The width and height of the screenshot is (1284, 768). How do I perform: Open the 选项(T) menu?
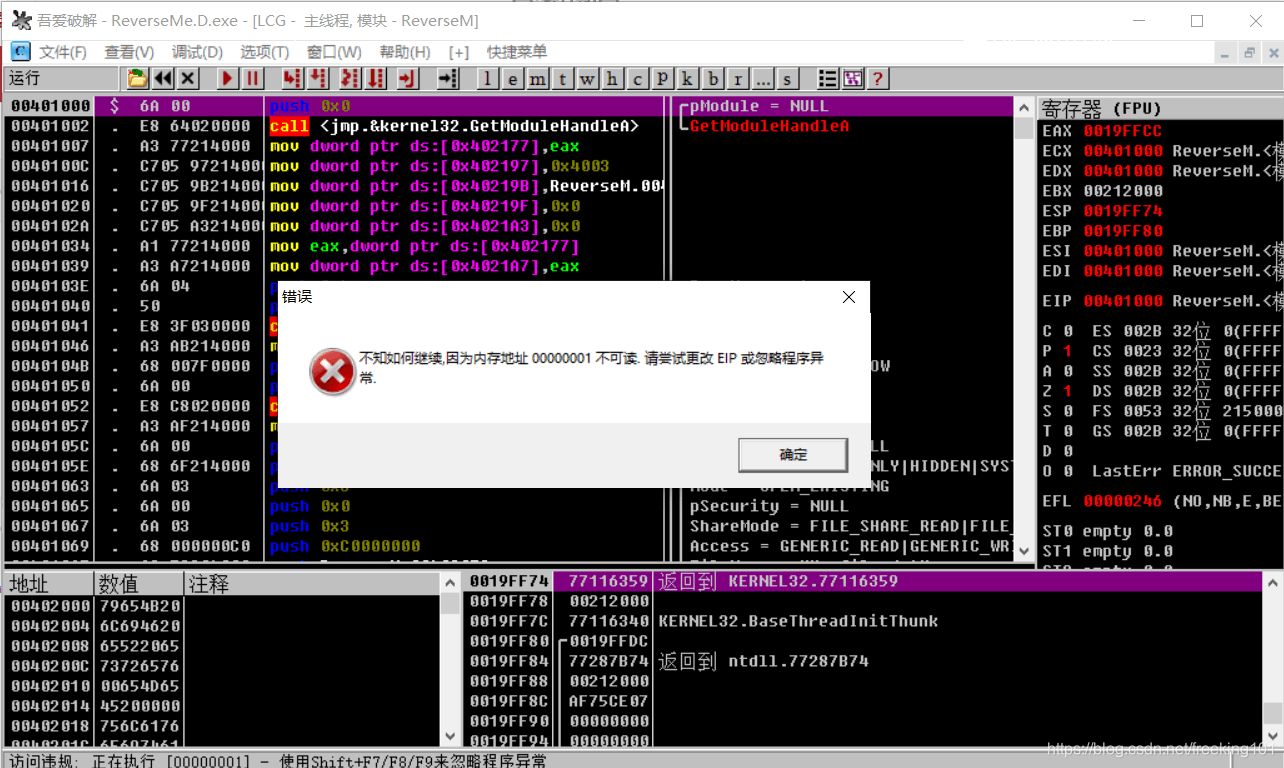pos(264,52)
